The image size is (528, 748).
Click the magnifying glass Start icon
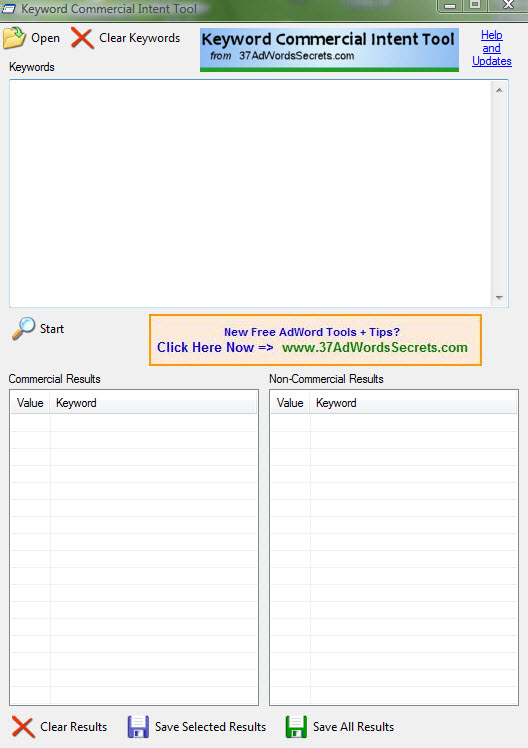point(23,329)
